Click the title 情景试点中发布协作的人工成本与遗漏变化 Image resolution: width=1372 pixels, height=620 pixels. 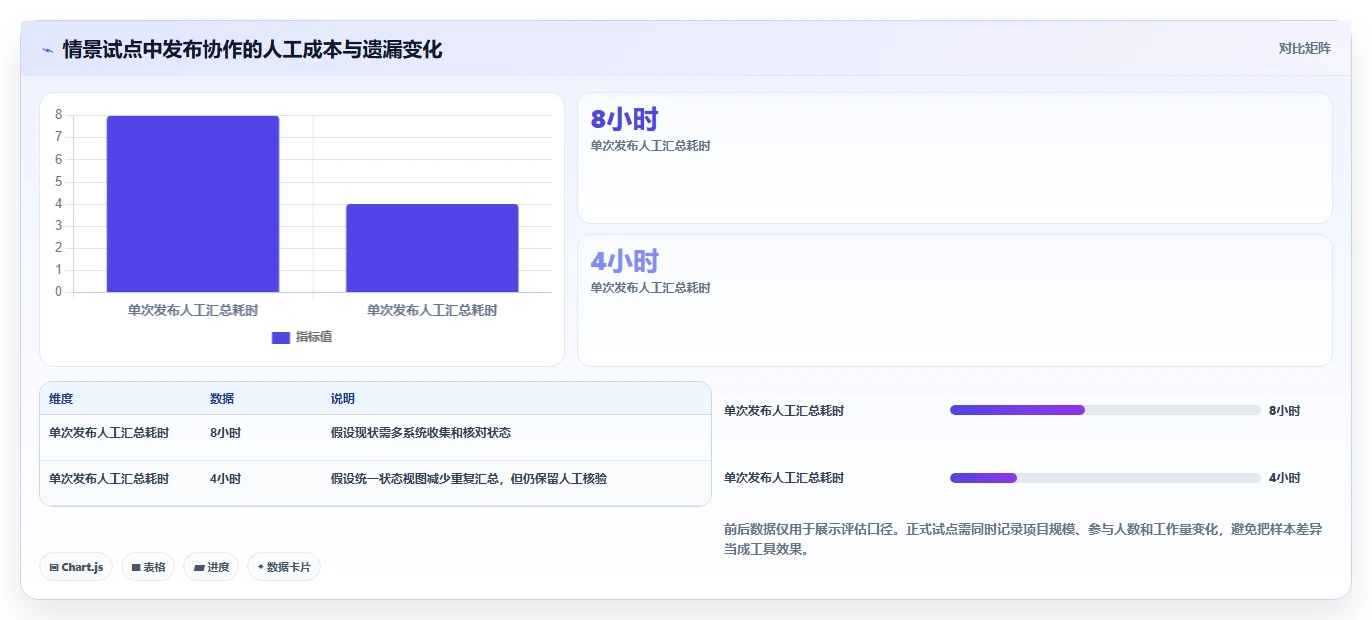252,49
